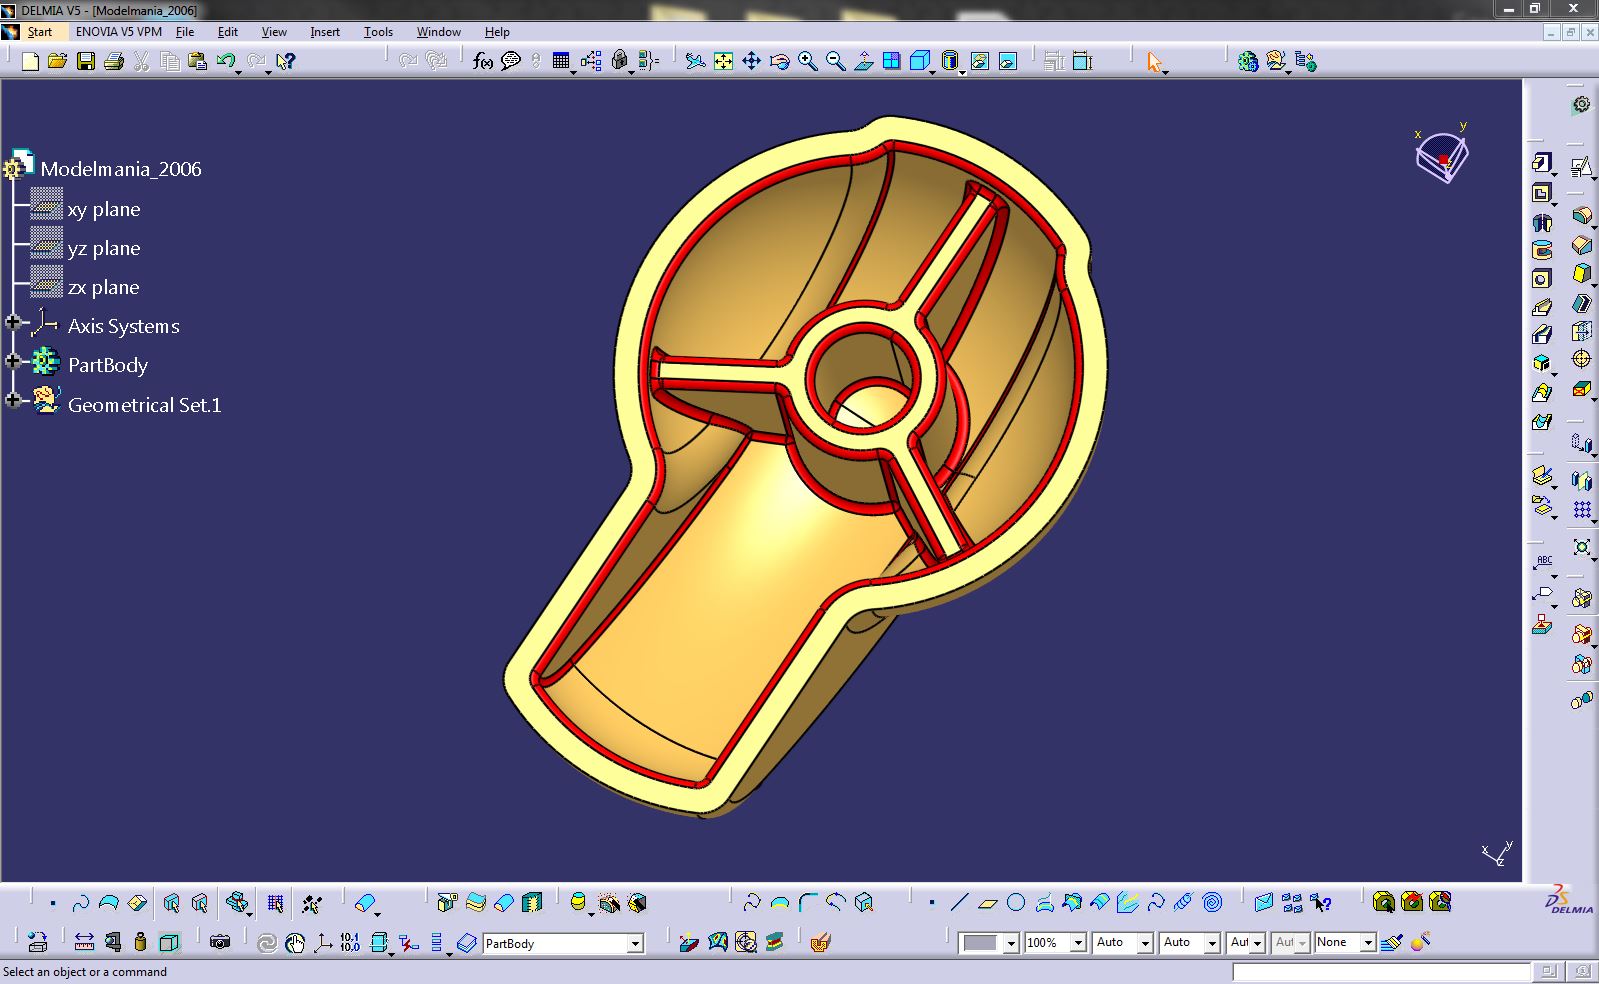Select the xy plane in tree

tap(104, 209)
